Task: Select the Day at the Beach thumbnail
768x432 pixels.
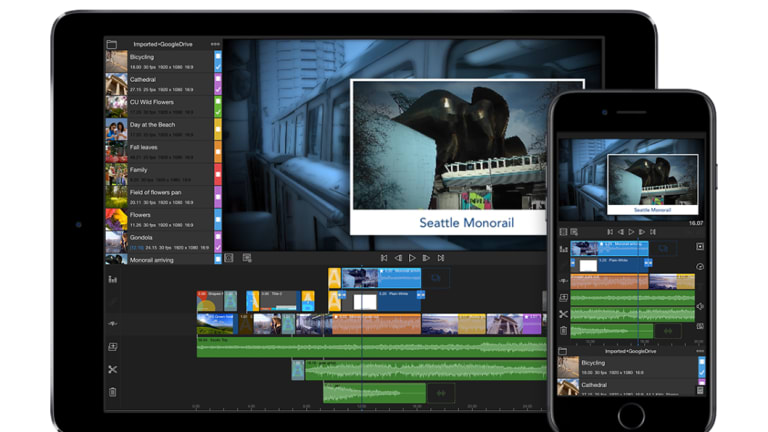Action: click(117, 129)
